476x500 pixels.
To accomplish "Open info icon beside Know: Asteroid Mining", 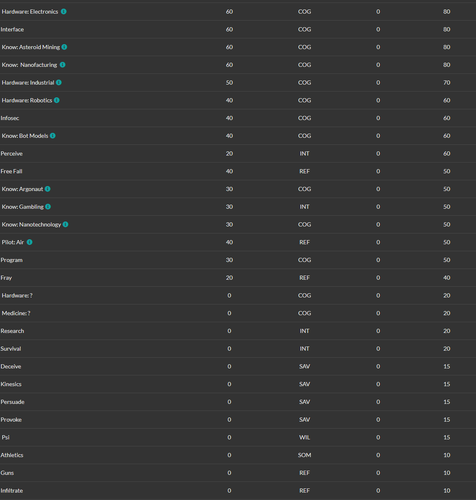I will click(64, 47).
